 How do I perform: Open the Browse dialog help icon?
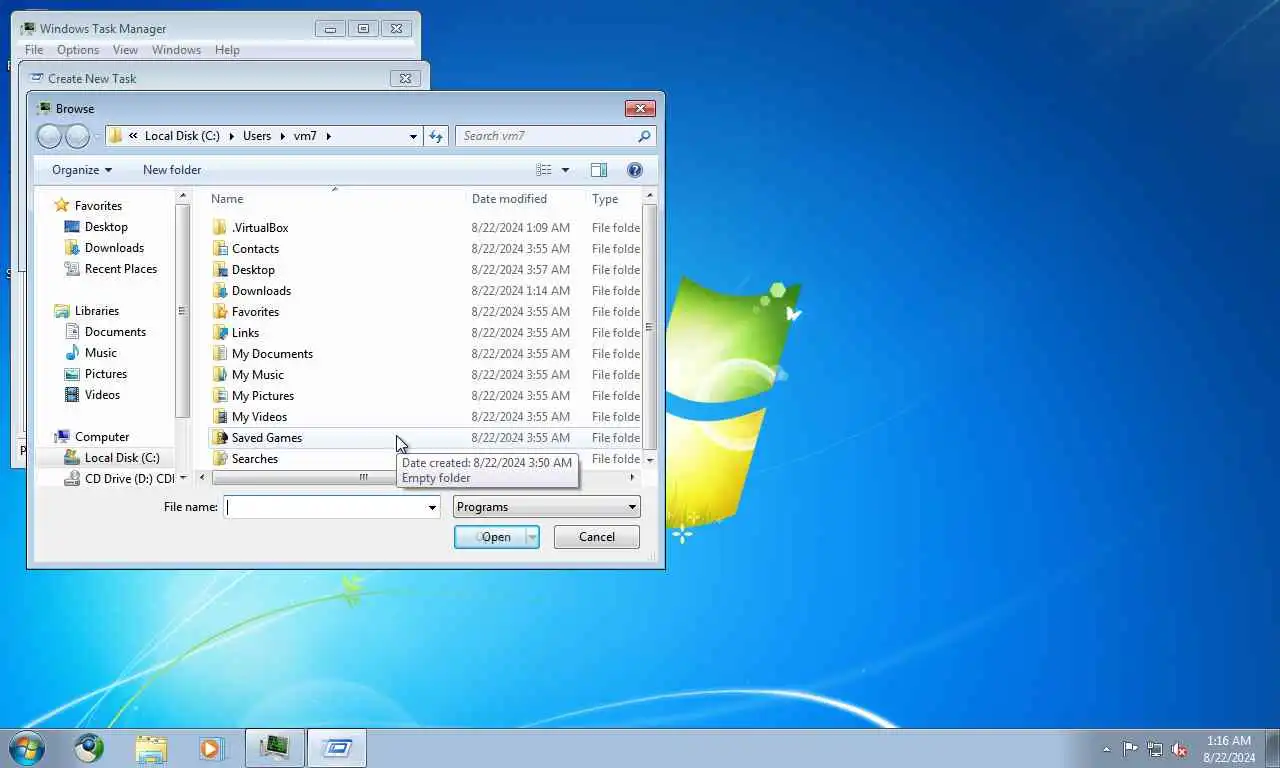tap(634, 170)
